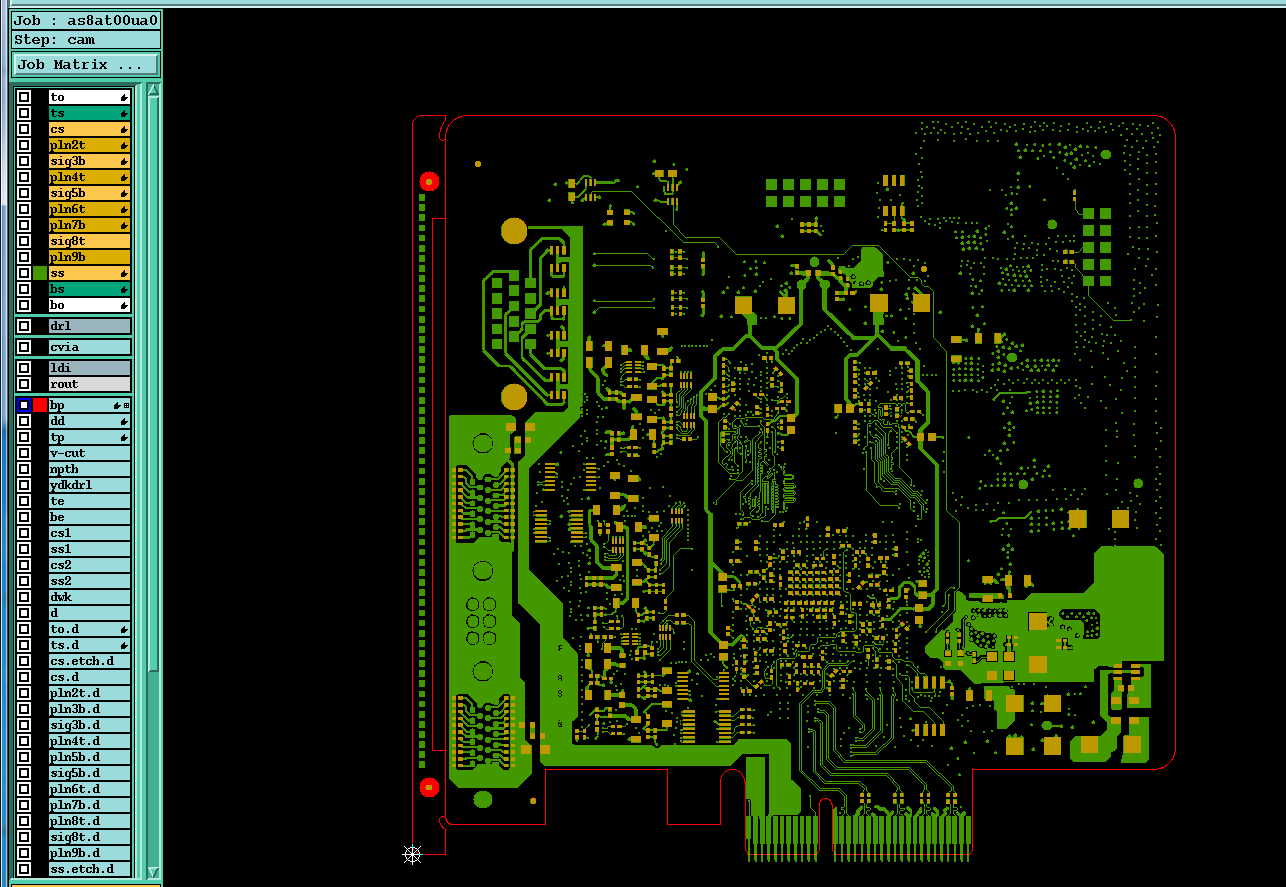The image size is (1286, 887).
Task: Click the hand icon on ts layer row
Action: coord(124,114)
